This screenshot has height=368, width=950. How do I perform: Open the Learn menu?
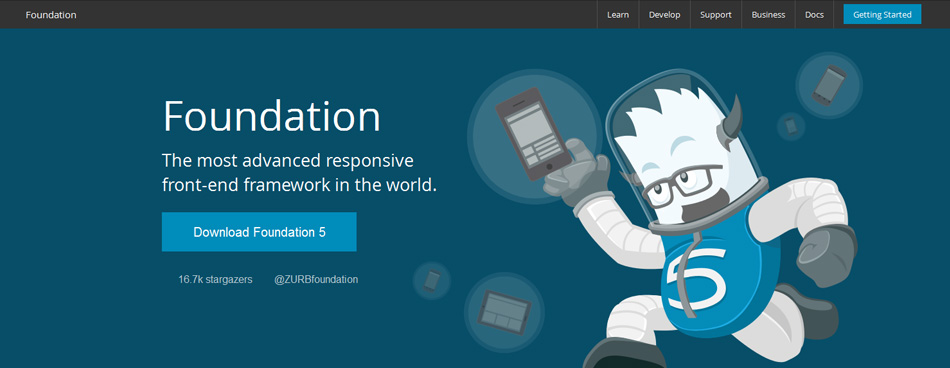pos(617,15)
